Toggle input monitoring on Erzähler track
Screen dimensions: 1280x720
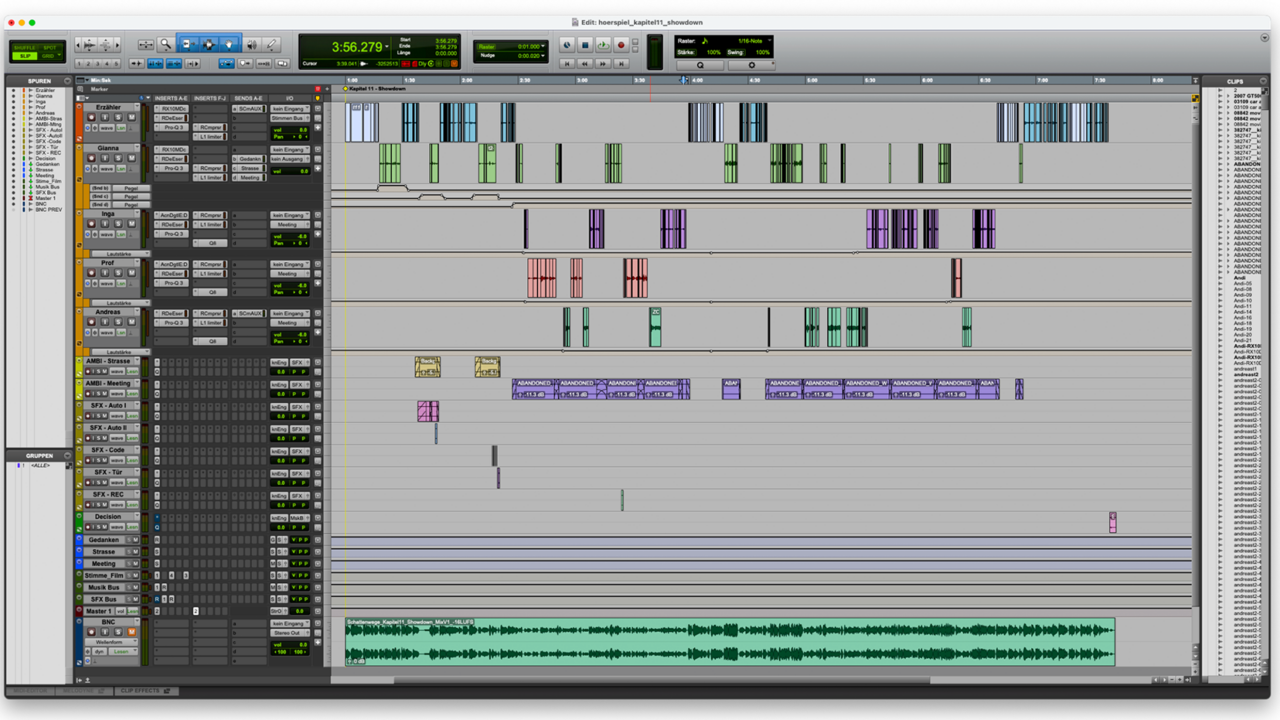(105, 117)
